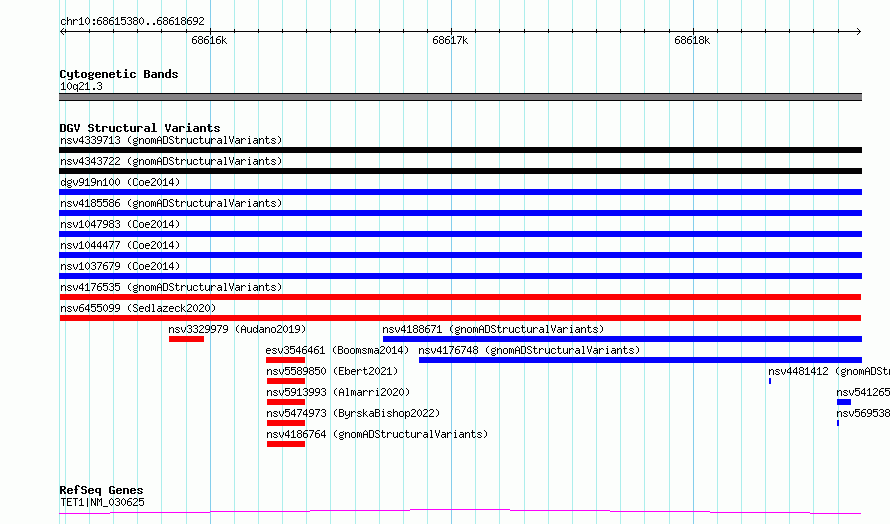The height and width of the screenshot is (524, 890).
Task: Click the nsv4176748 gnomAD label
Action: tap(529, 350)
